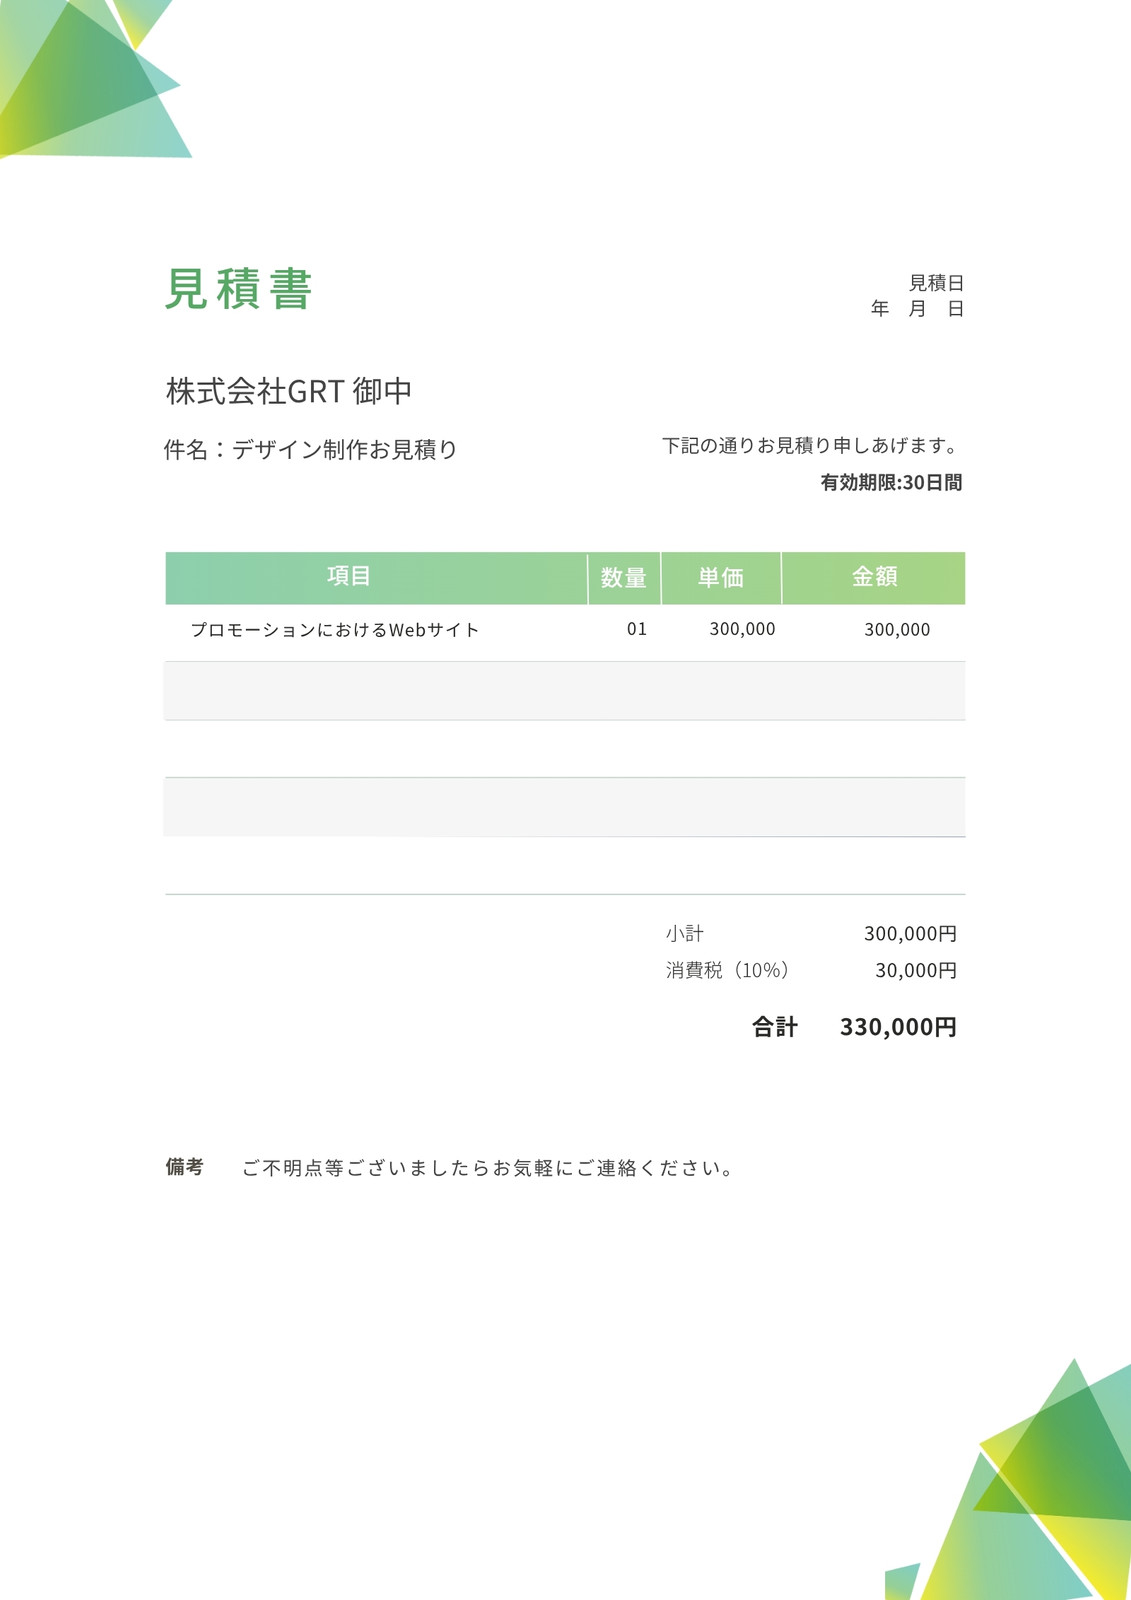Click the 金額 column header
This screenshot has height=1600, width=1131.
coord(874,578)
